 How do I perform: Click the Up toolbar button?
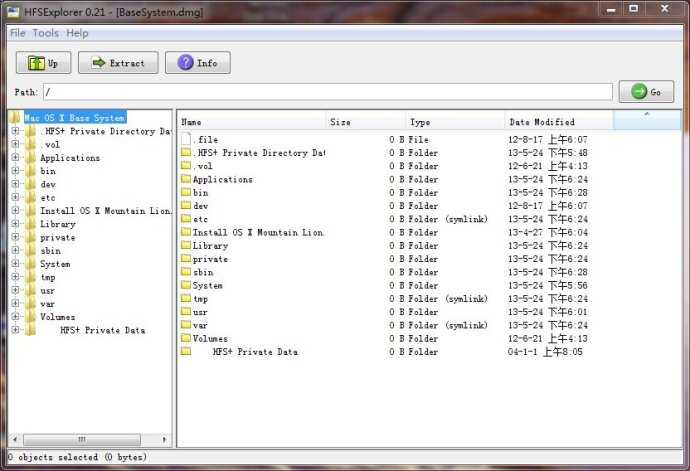44,63
